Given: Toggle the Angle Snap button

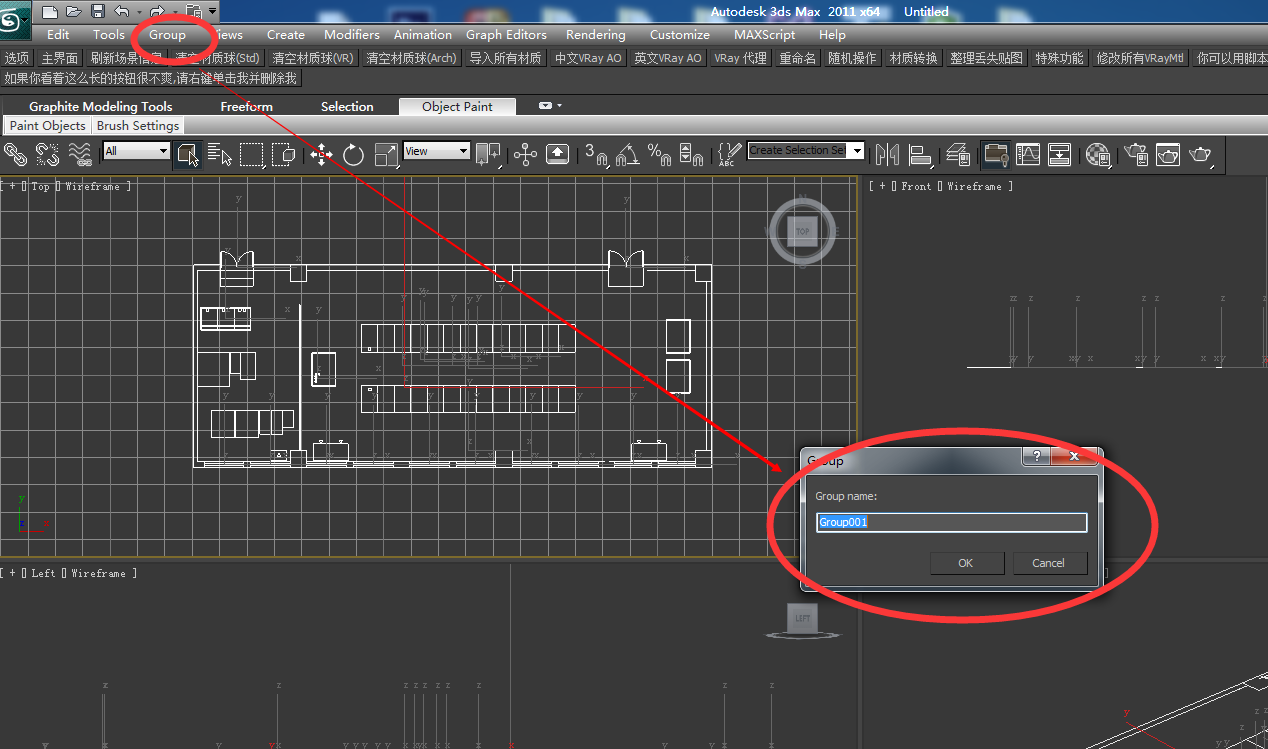Looking at the screenshot, I should coord(626,154).
